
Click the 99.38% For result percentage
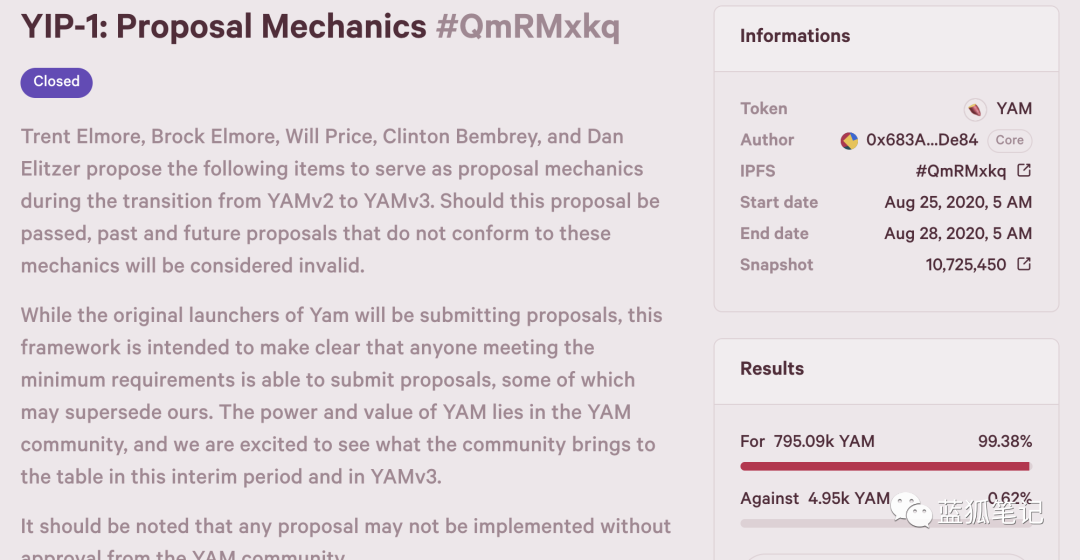[1005, 441]
